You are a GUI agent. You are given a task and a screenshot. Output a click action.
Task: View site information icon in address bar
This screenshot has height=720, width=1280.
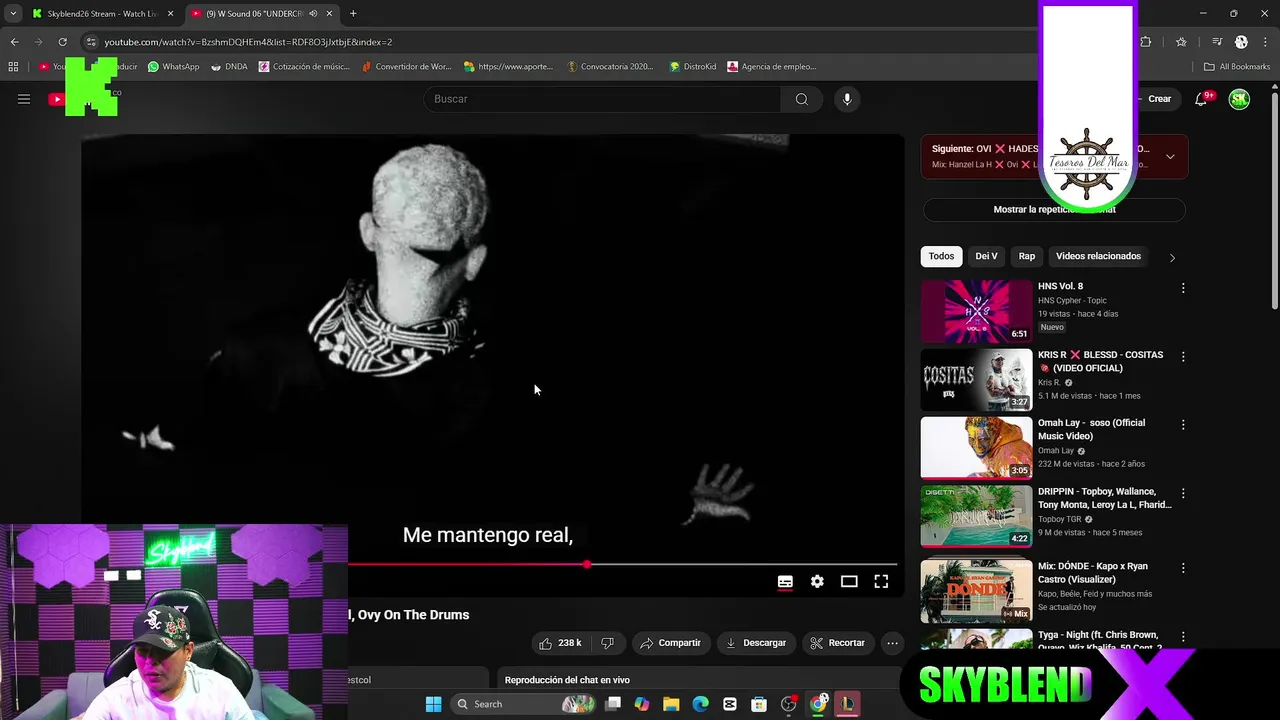91,42
